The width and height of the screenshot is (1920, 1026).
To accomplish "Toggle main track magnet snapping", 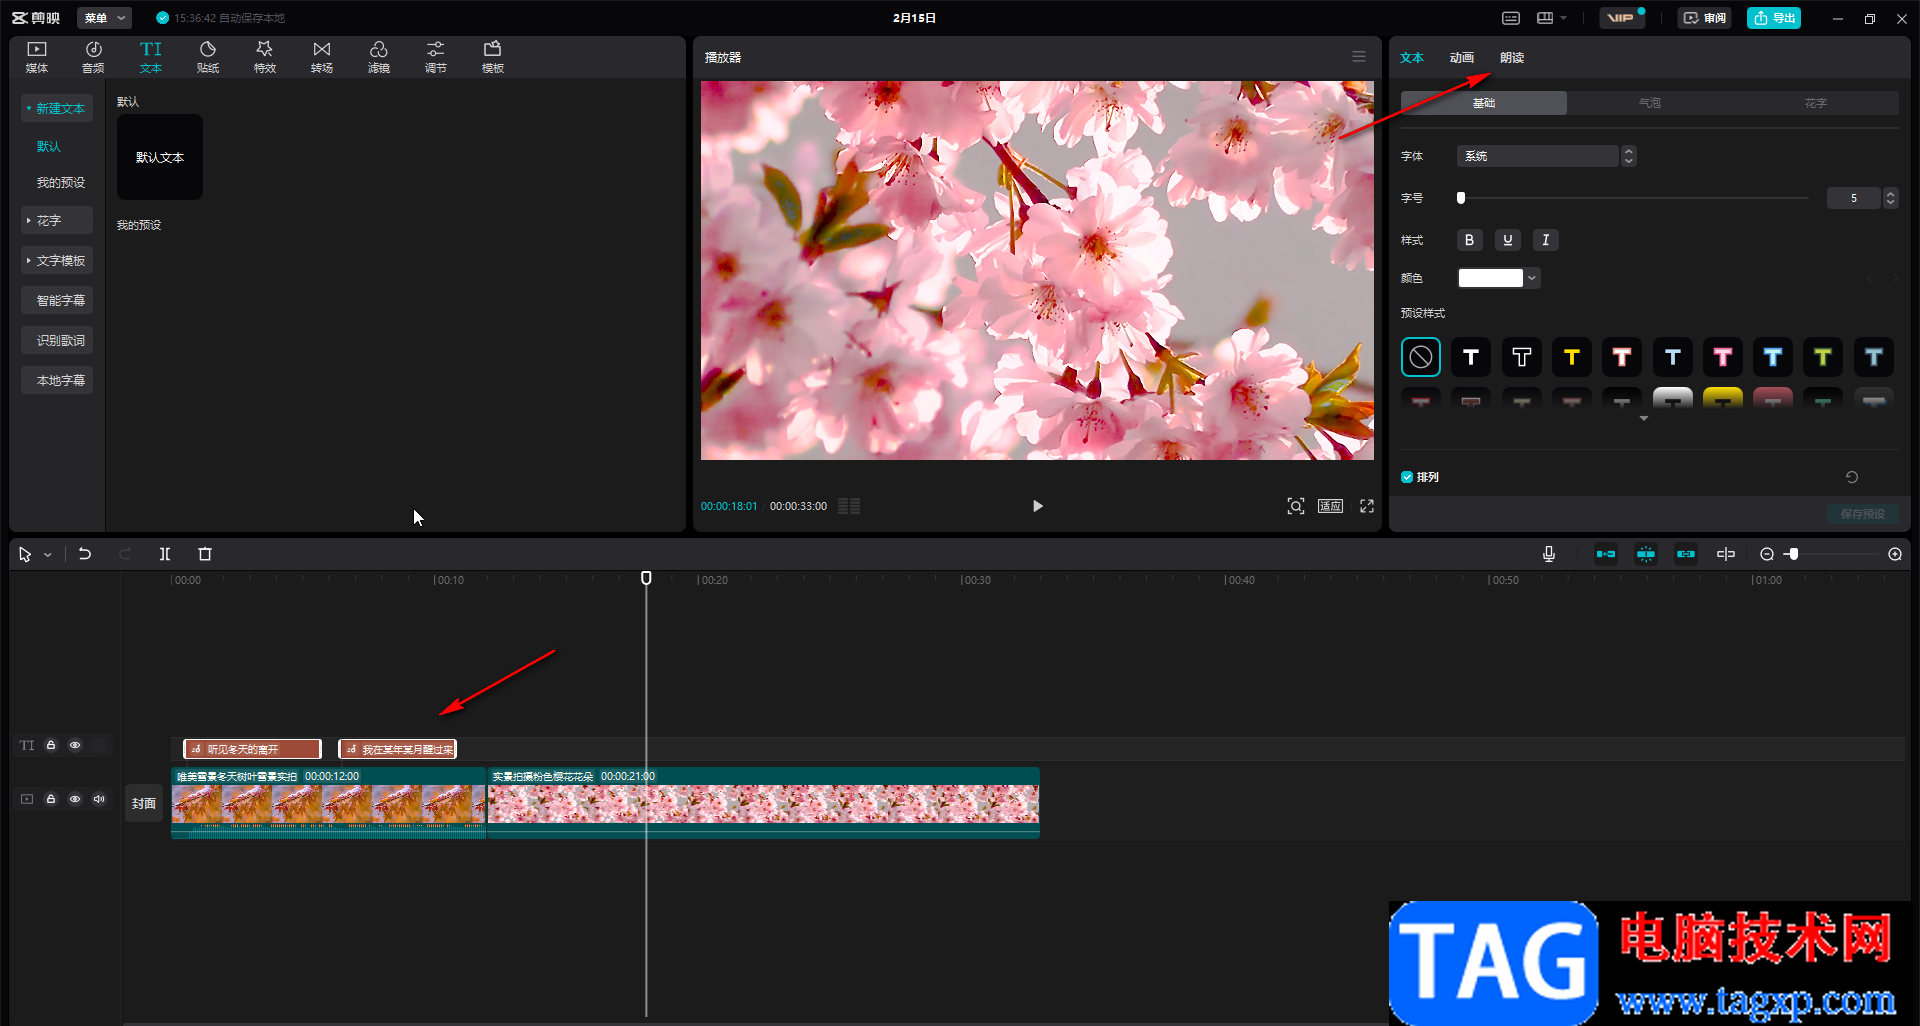I will [x=1606, y=554].
